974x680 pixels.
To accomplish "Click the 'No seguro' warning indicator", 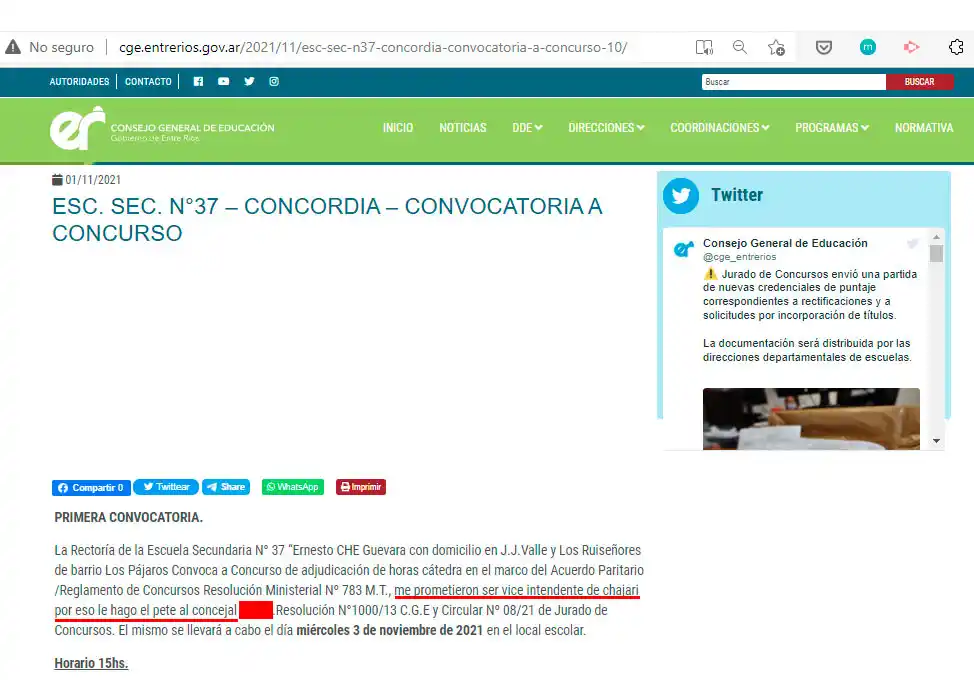I will click(x=48, y=46).
